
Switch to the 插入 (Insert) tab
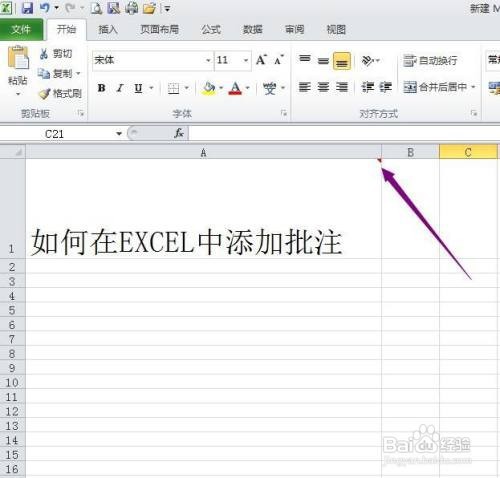coord(108,30)
